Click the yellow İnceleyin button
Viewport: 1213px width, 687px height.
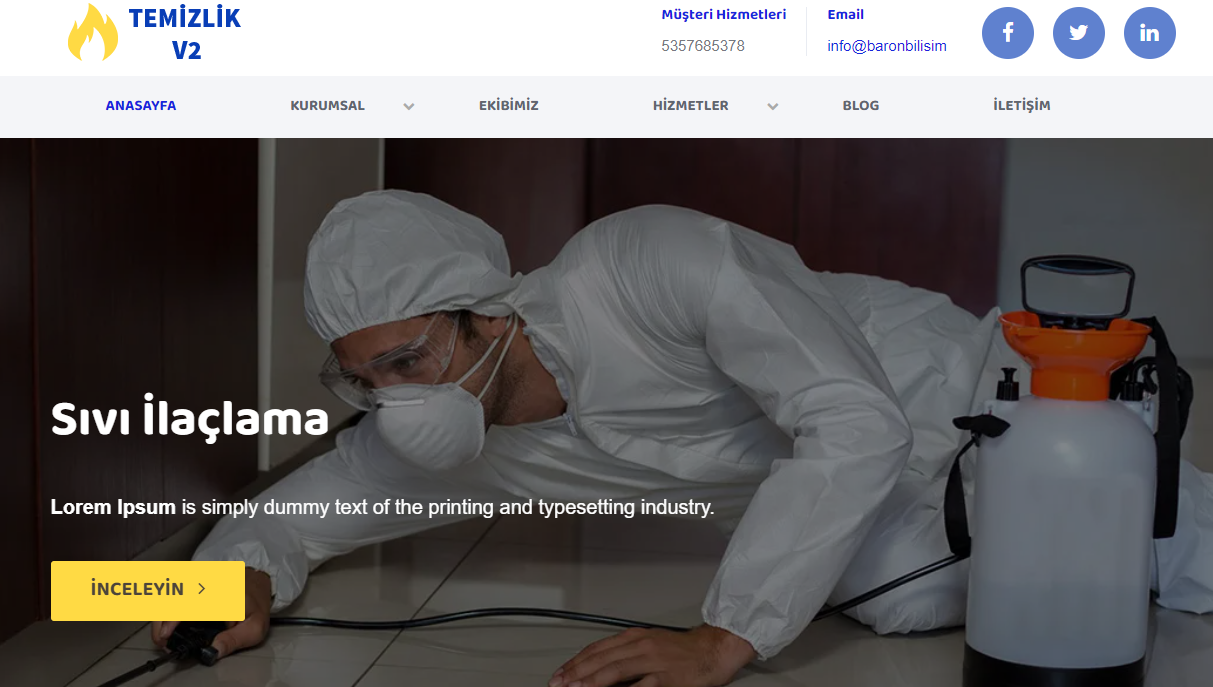point(148,591)
